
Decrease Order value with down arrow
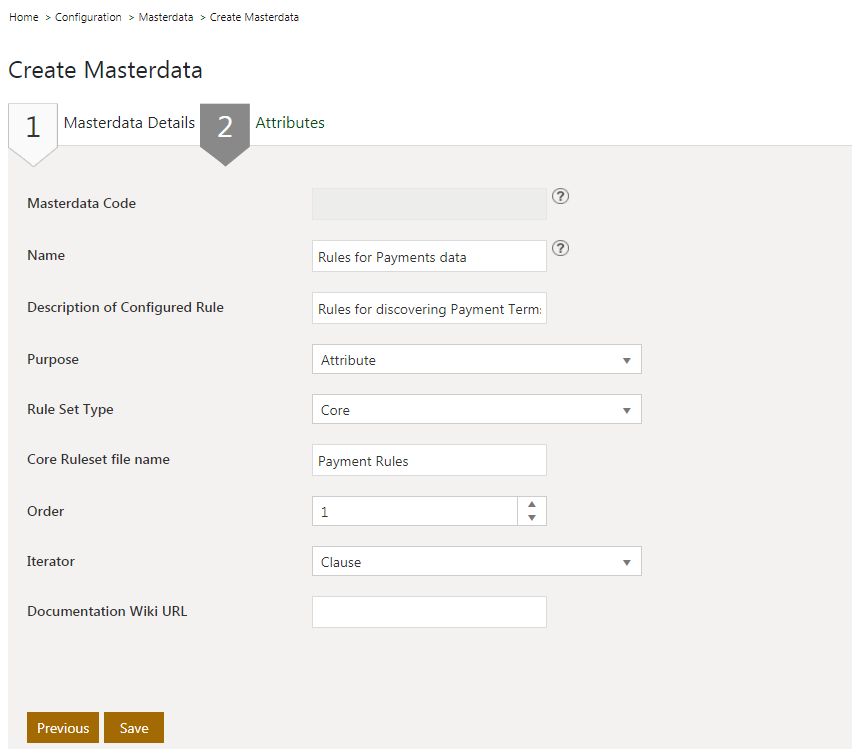(x=532, y=518)
